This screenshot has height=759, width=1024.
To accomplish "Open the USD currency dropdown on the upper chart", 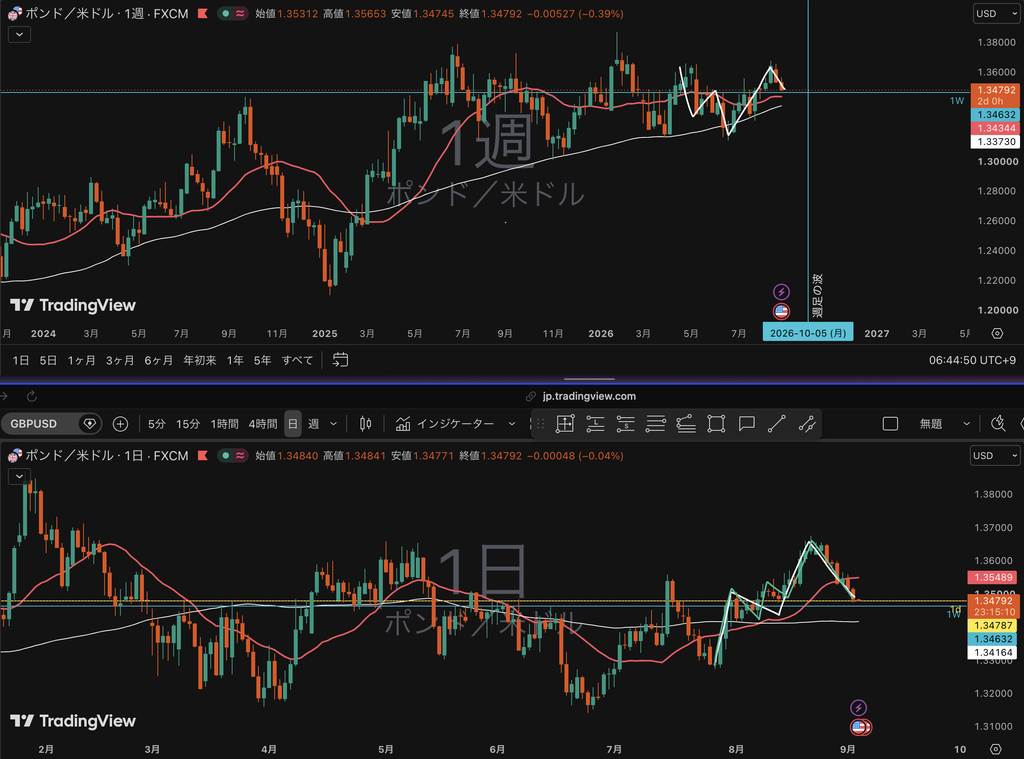I will pyautogui.click(x=996, y=13).
